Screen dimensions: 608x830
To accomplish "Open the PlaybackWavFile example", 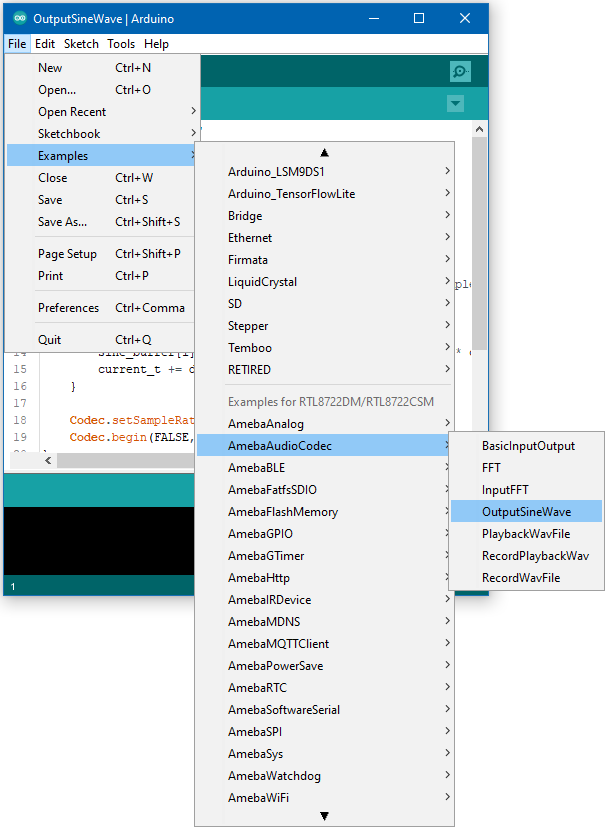I will tap(526, 534).
